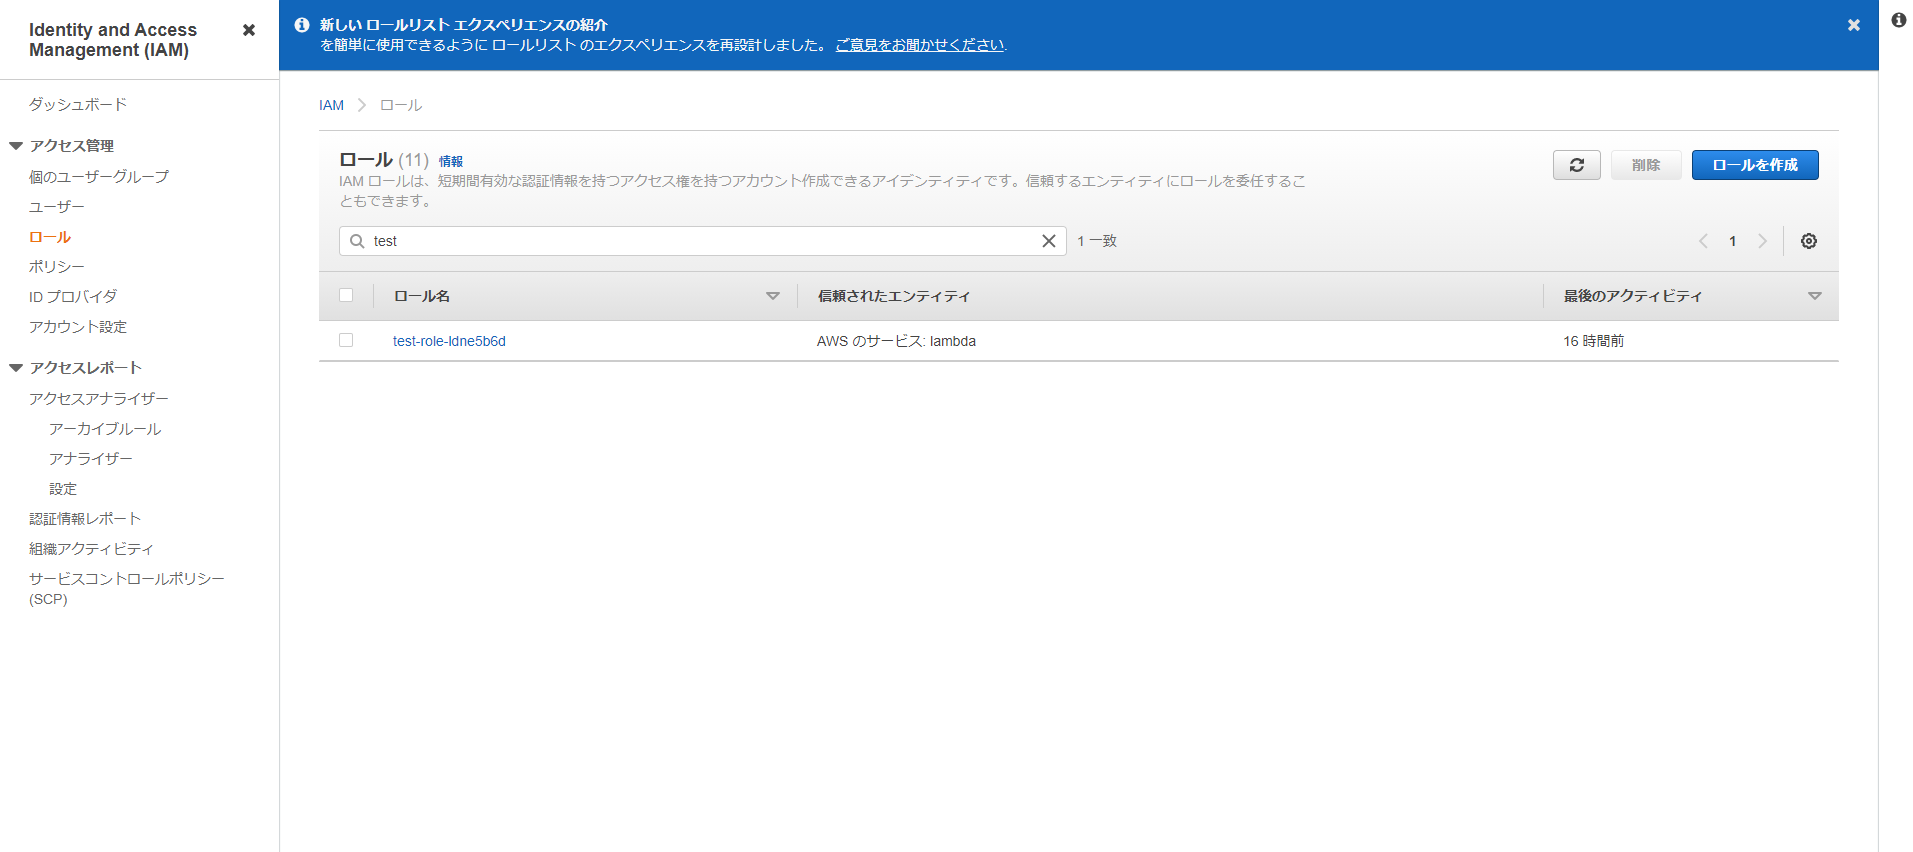Click 信頼されたエンティティ column header

(x=894, y=296)
